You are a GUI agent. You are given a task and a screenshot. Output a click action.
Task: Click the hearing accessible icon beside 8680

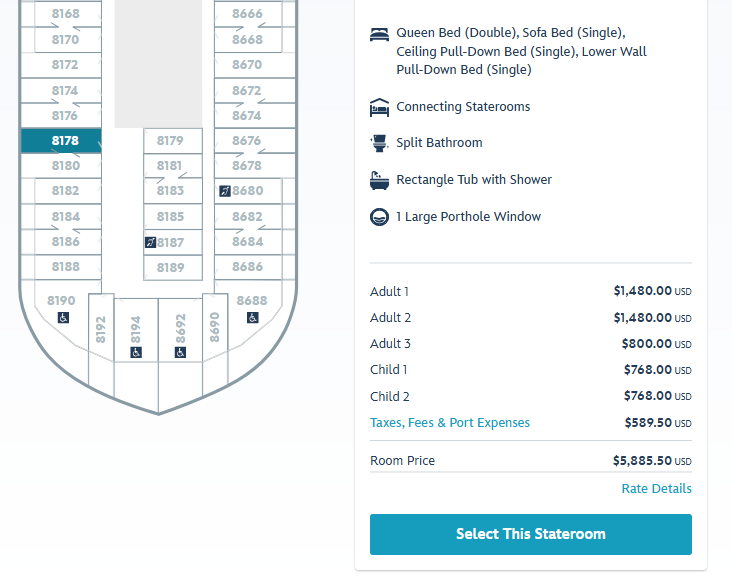(224, 191)
